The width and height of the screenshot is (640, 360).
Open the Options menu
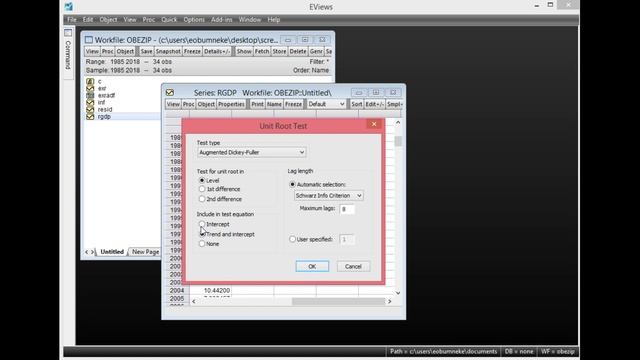[x=194, y=20]
